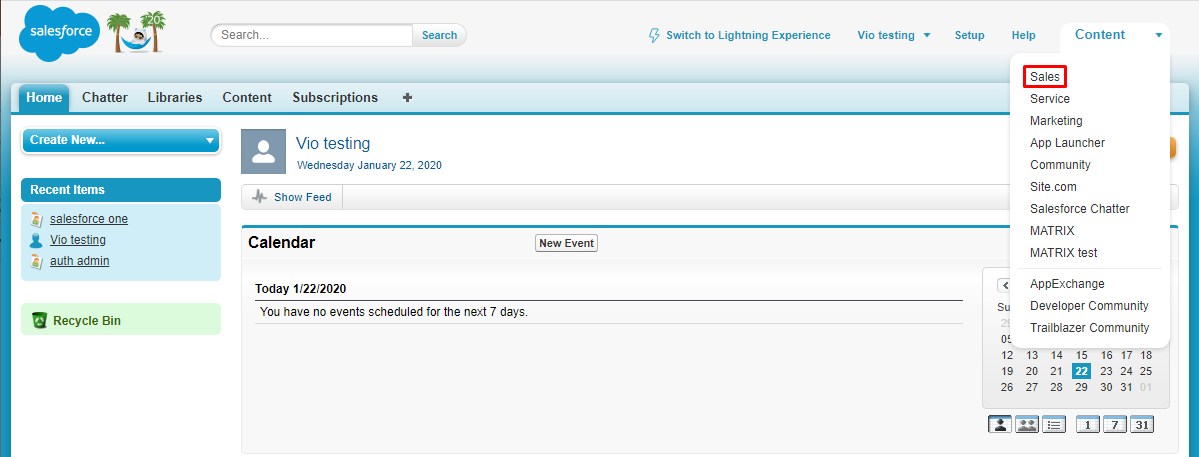Click the New Event button
The width and height of the screenshot is (1199, 457).
pos(567,243)
